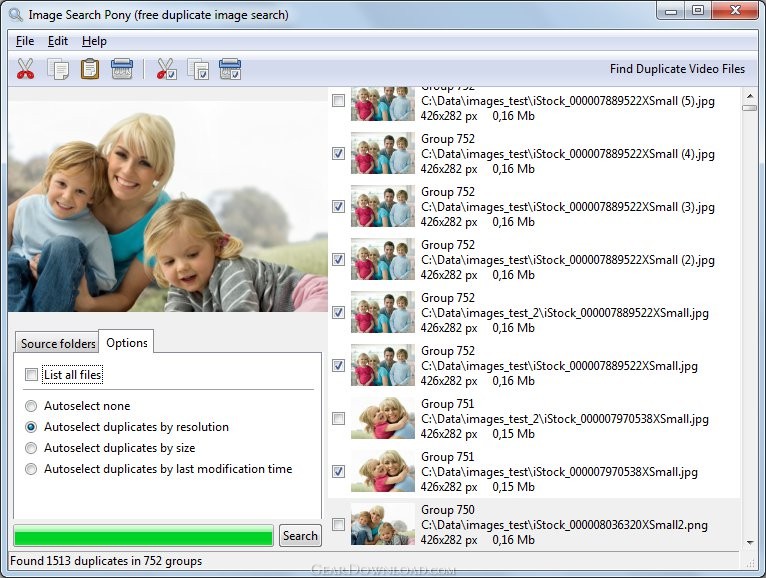
Task: Click Copy checked files icon
Action: click(198, 69)
